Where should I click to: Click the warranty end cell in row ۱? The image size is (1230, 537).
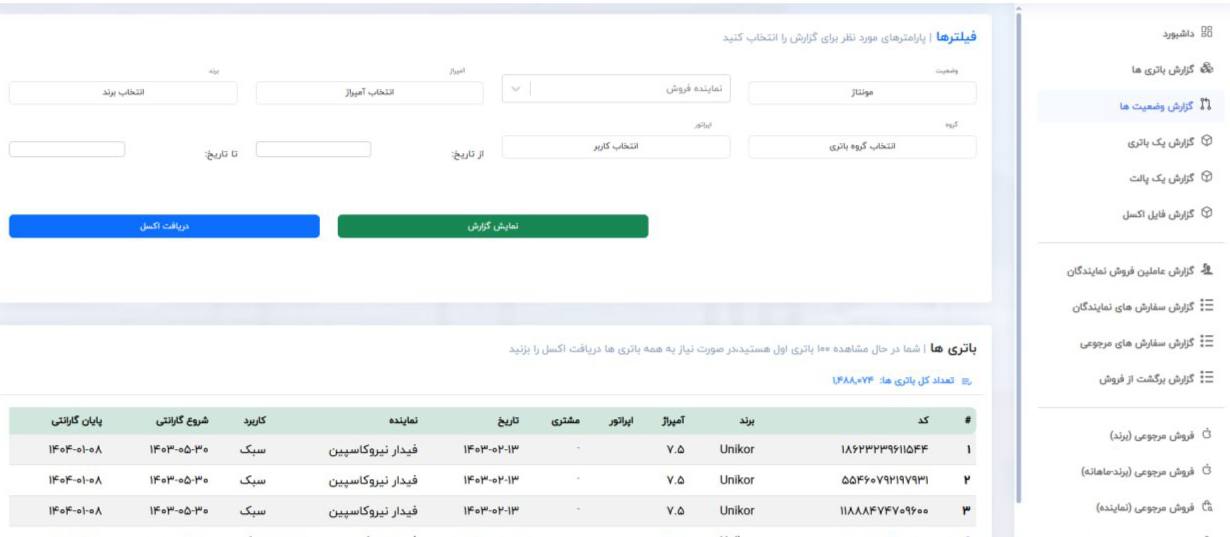click(75, 450)
